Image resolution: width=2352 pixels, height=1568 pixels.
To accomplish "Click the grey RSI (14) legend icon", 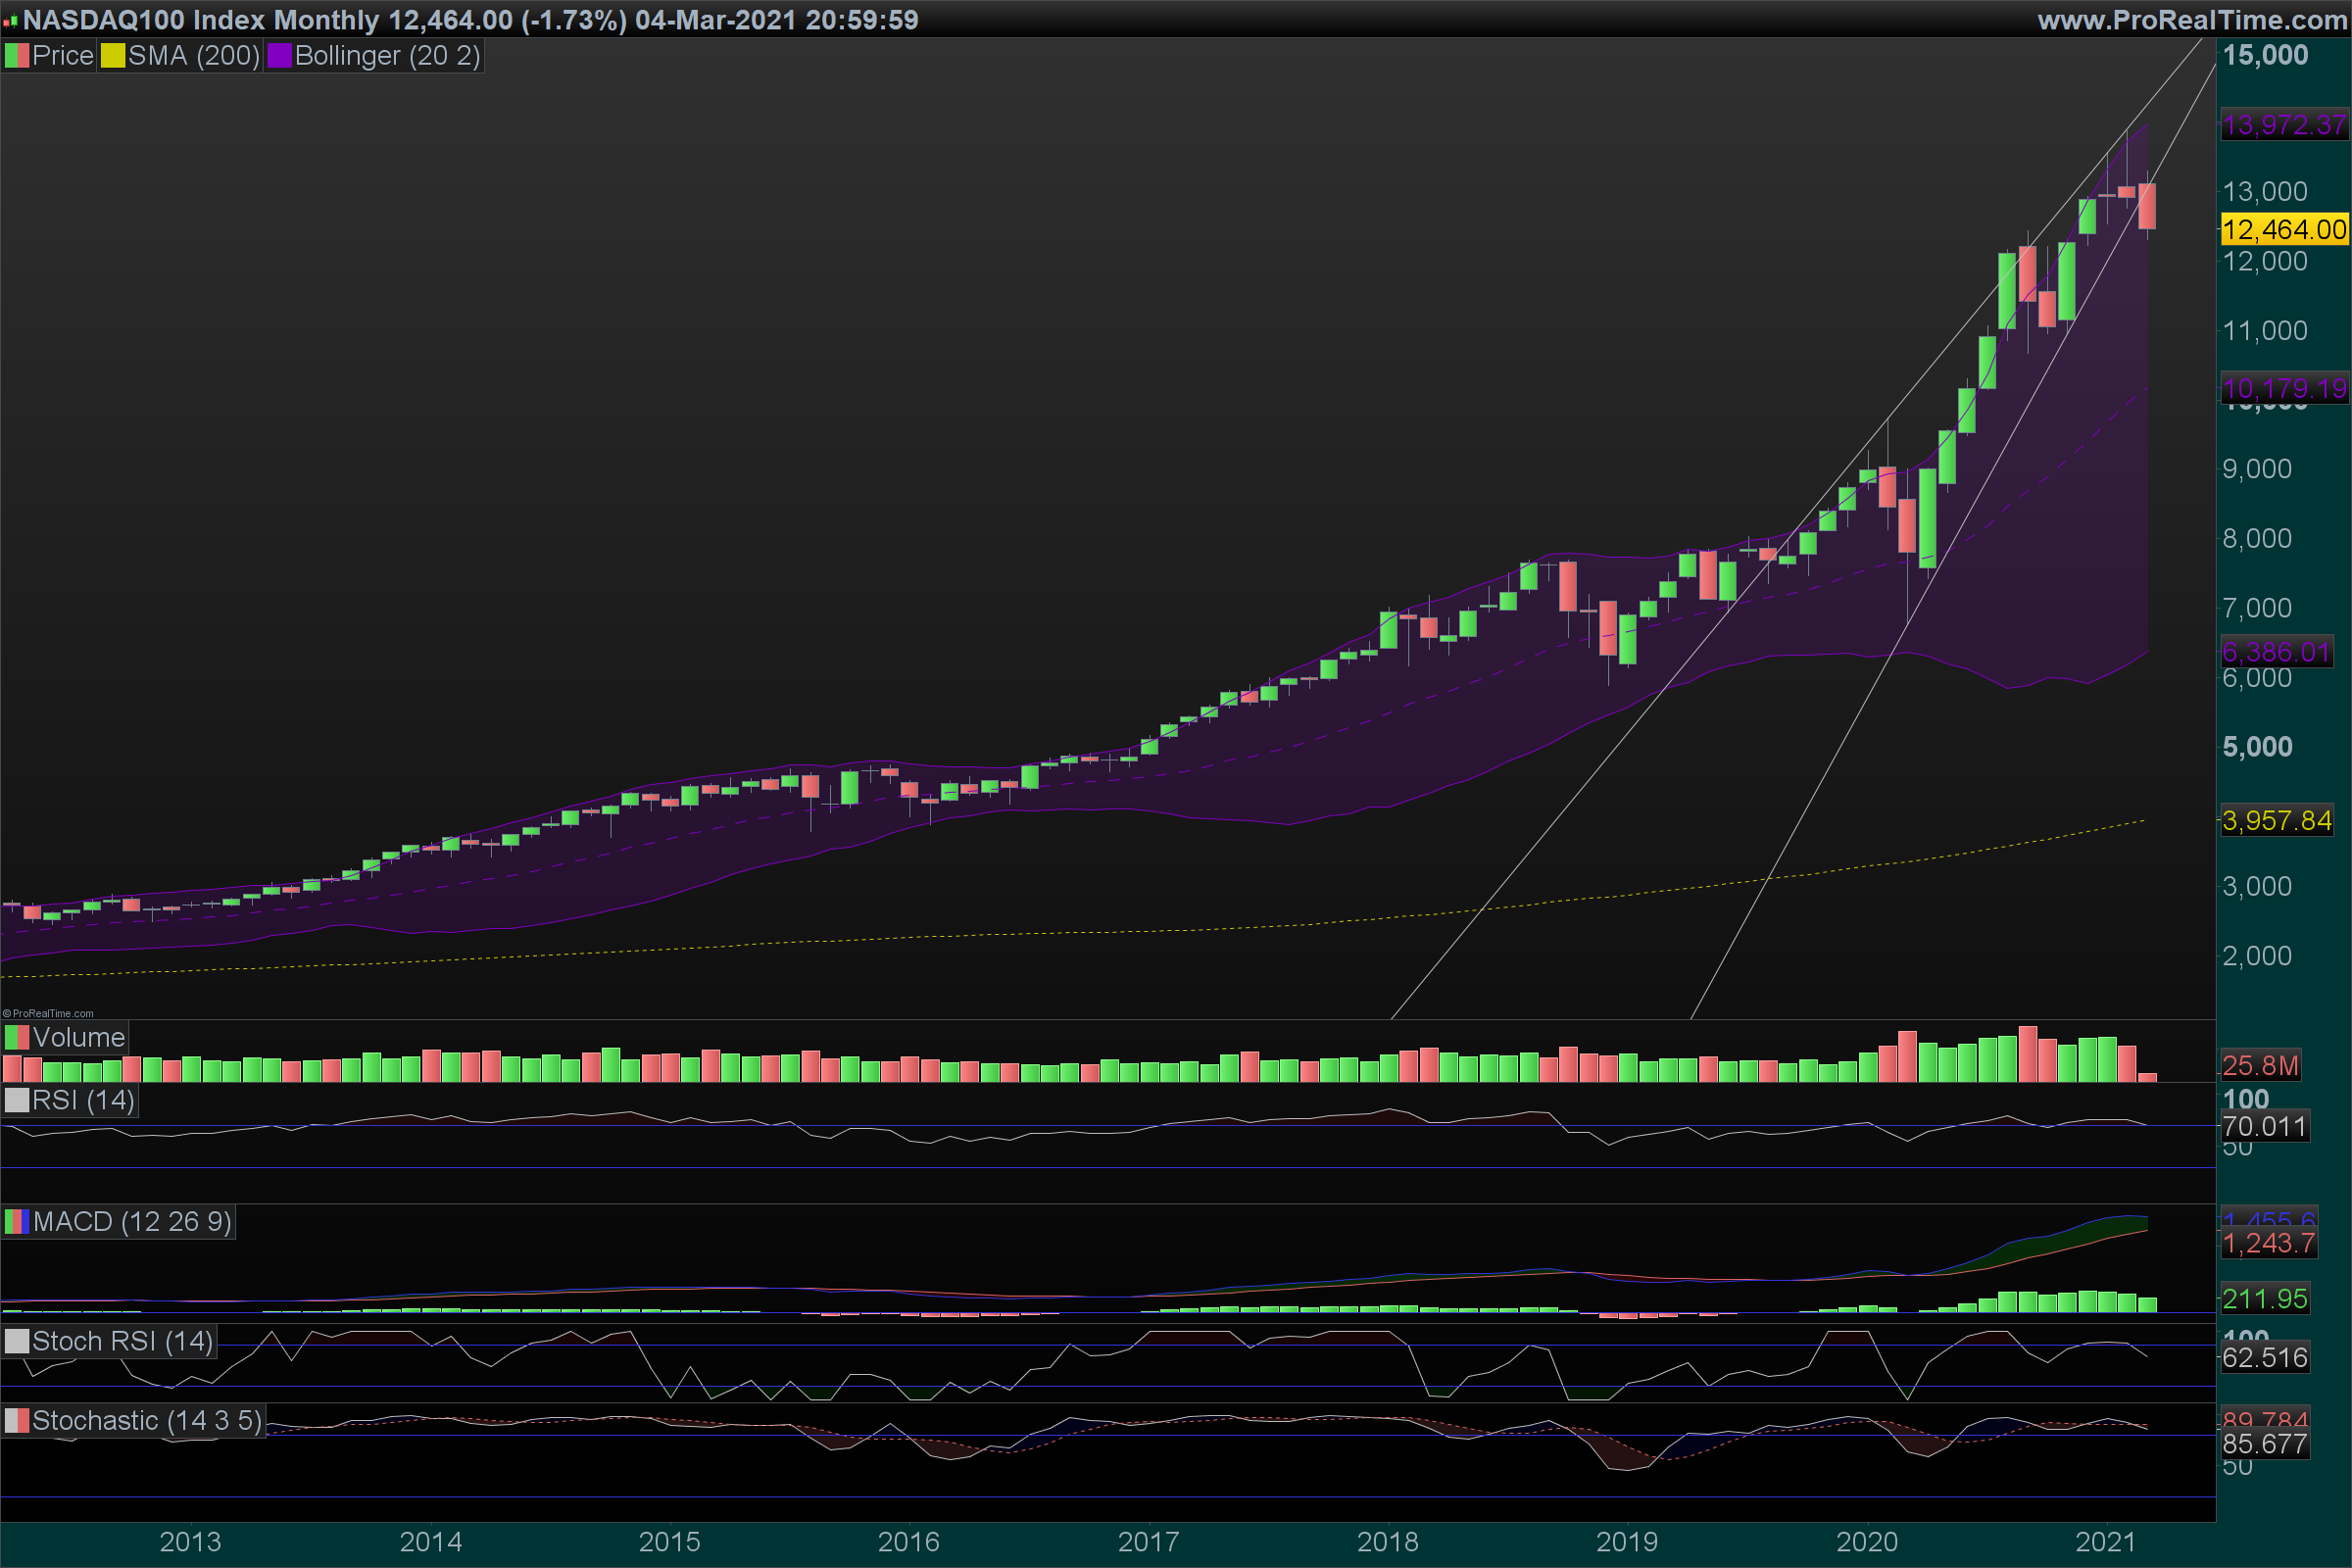I will pyautogui.click(x=17, y=1100).
